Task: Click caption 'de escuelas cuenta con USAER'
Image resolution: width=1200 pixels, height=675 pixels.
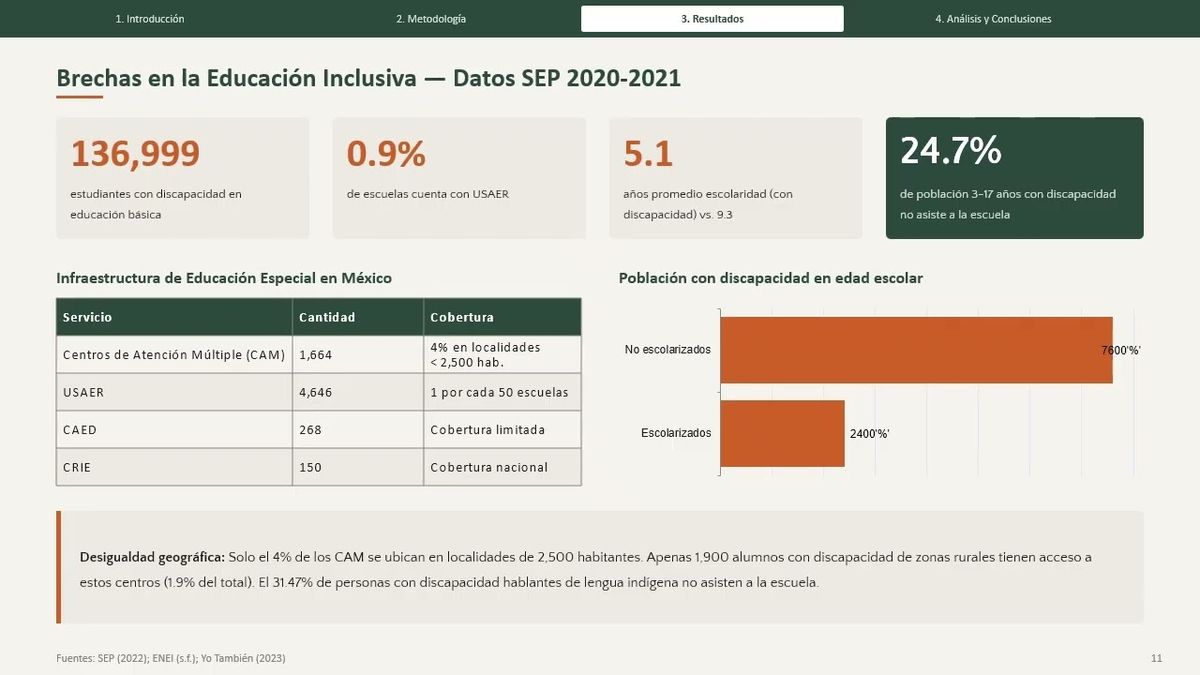Action: coord(428,194)
